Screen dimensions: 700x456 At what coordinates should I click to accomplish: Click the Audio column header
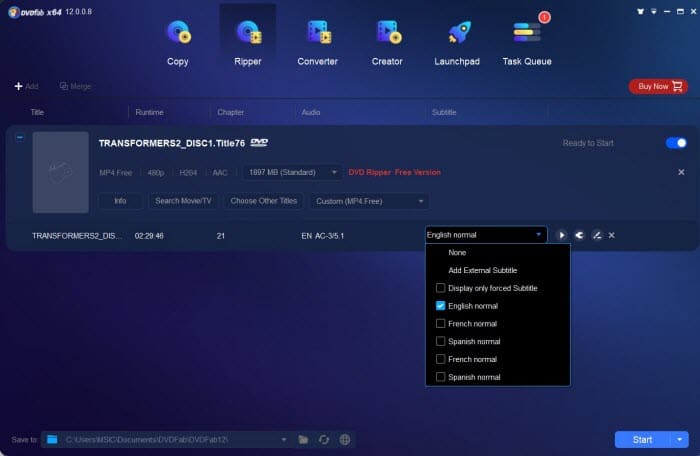tap(311, 112)
